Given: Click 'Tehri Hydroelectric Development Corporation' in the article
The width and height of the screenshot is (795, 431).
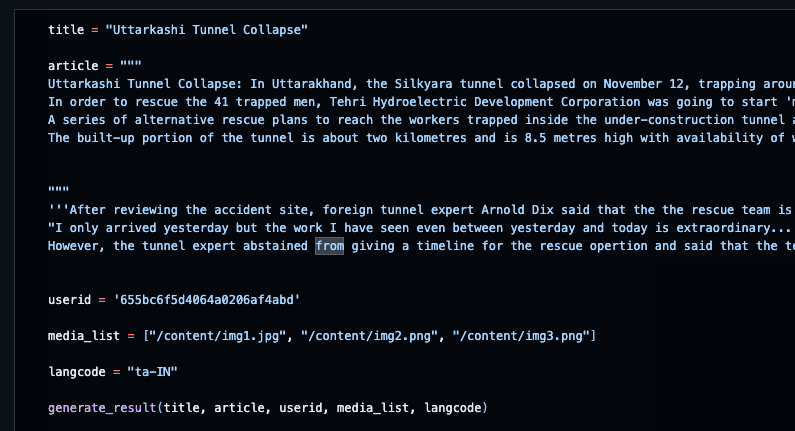Looking at the screenshot, I should 485,102.
